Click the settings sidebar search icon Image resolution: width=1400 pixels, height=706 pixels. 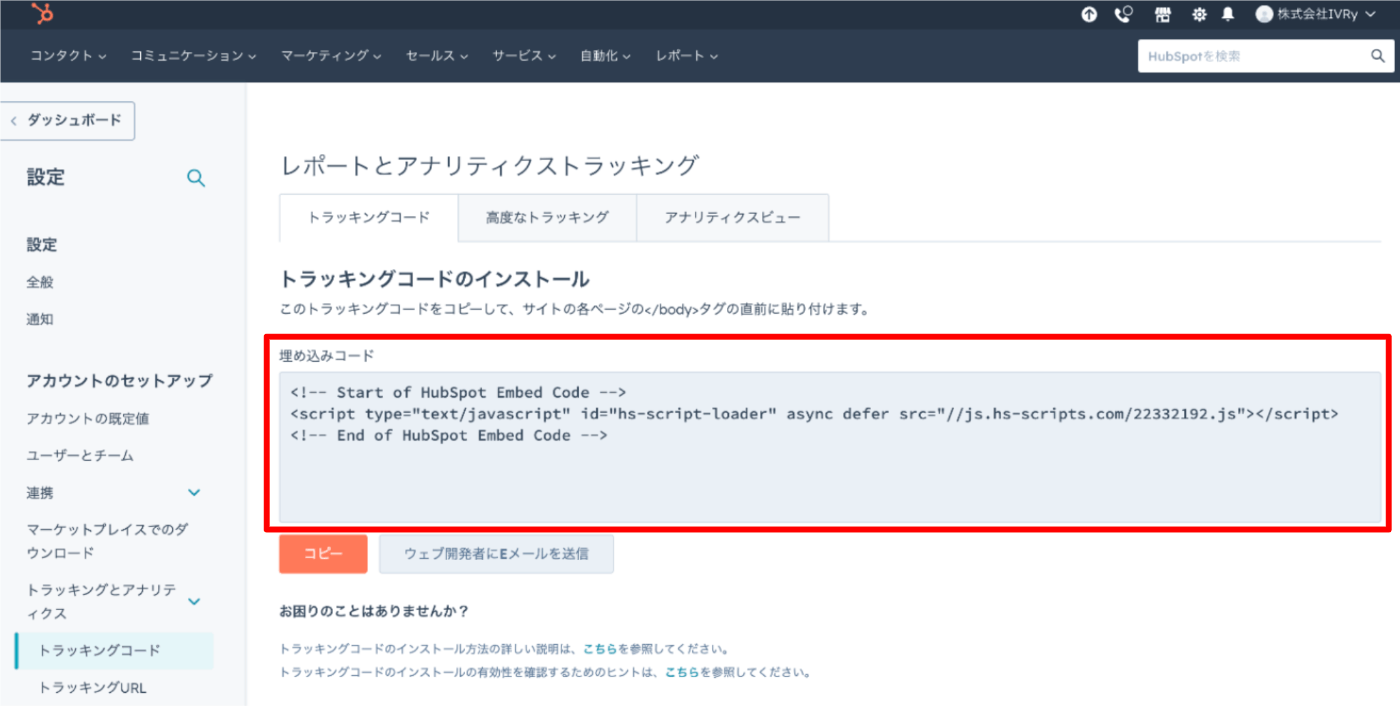(x=196, y=178)
